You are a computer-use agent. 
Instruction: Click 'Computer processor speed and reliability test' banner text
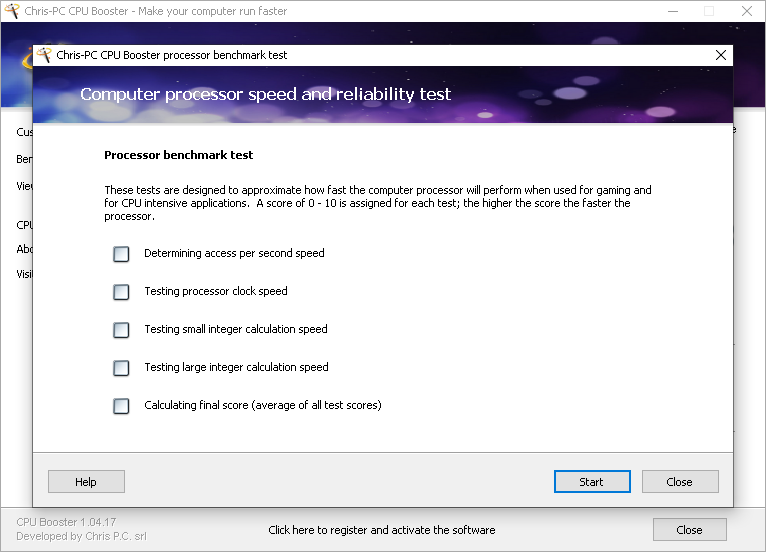[265, 94]
